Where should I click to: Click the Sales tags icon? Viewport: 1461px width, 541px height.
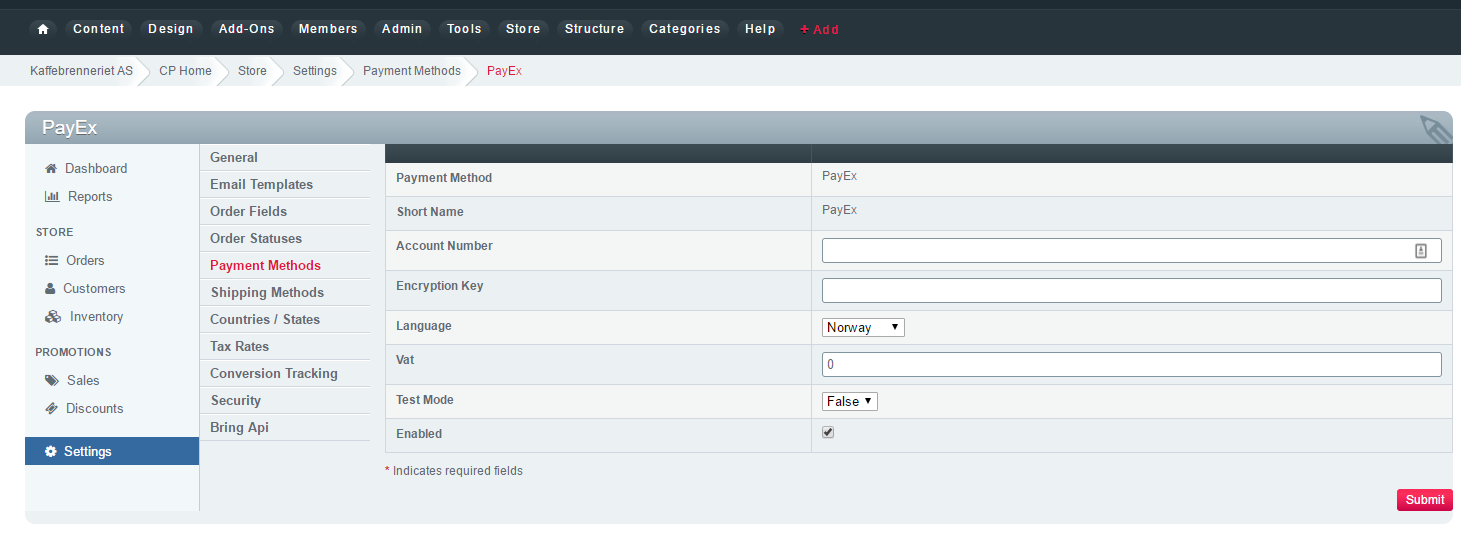(52, 381)
